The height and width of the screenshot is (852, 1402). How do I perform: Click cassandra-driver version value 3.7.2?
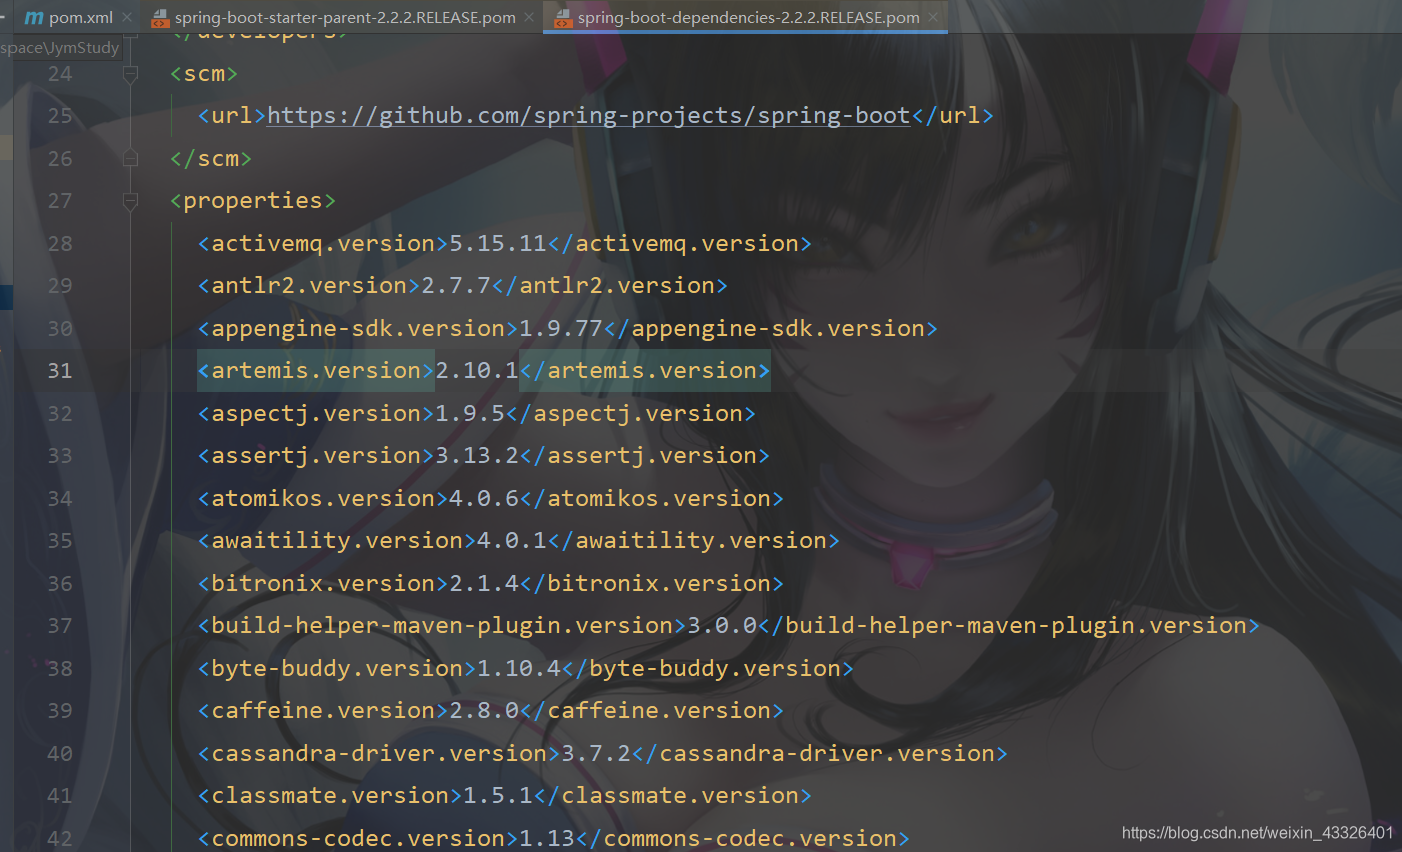(x=596, y=754)
